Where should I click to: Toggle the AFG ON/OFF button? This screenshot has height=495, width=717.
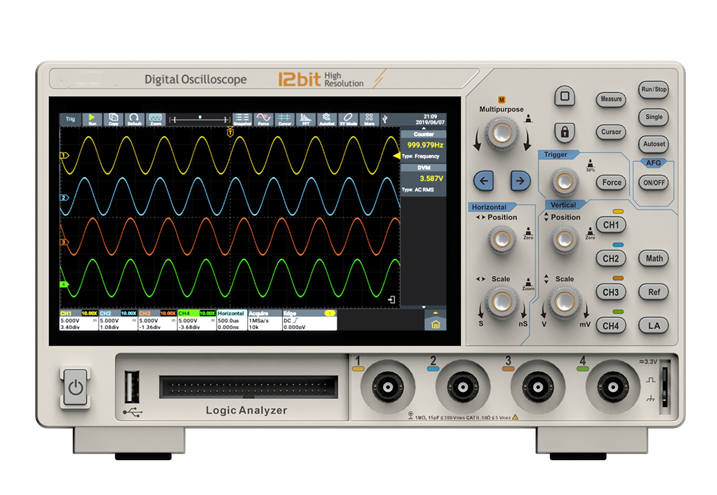[x=654, y=183]
